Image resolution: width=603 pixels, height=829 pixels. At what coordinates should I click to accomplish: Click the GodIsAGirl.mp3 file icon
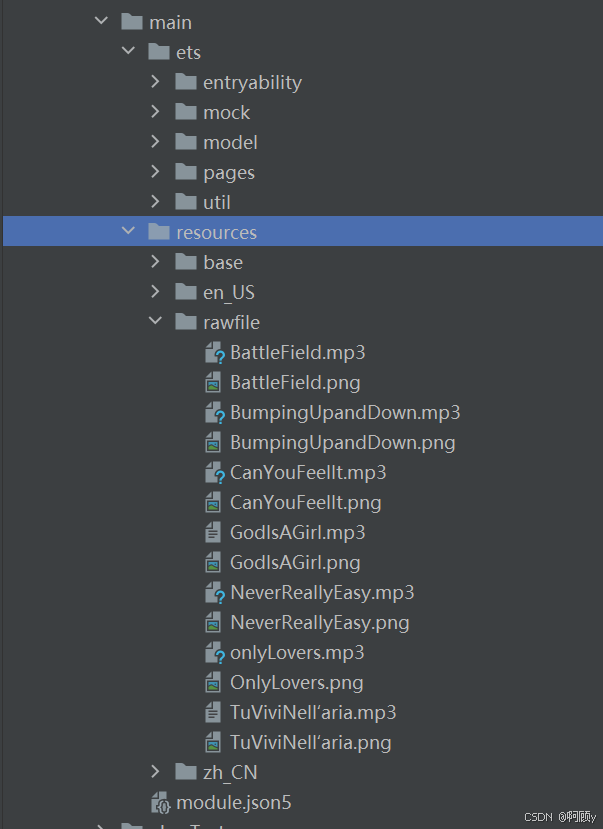pos(213,533)
